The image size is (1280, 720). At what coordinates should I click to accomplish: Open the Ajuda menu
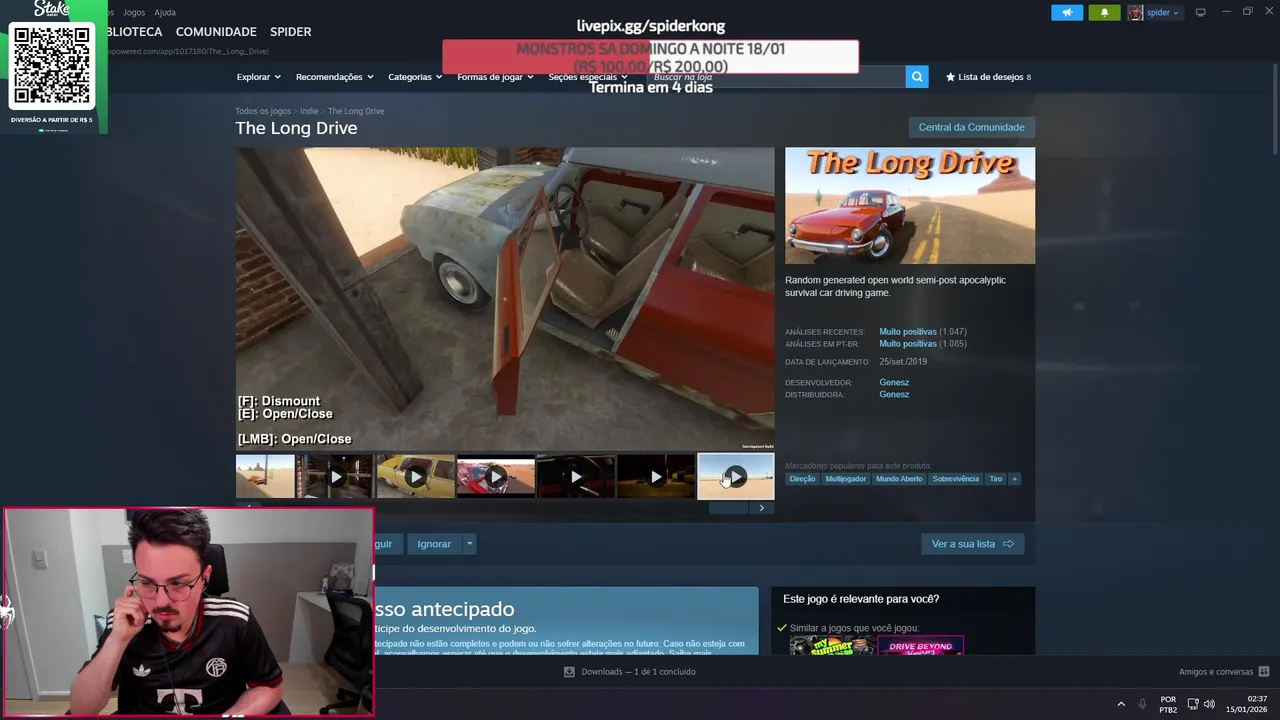pyautogui.click(x=165, y=12)
